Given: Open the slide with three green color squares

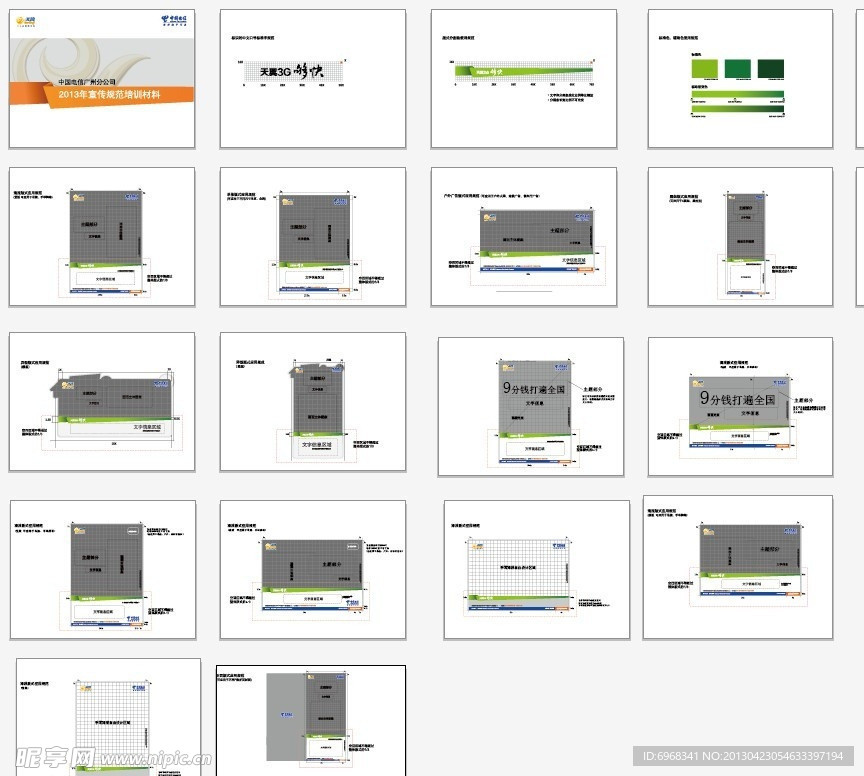Looking at the screenshot, I should tap(741, 79).
